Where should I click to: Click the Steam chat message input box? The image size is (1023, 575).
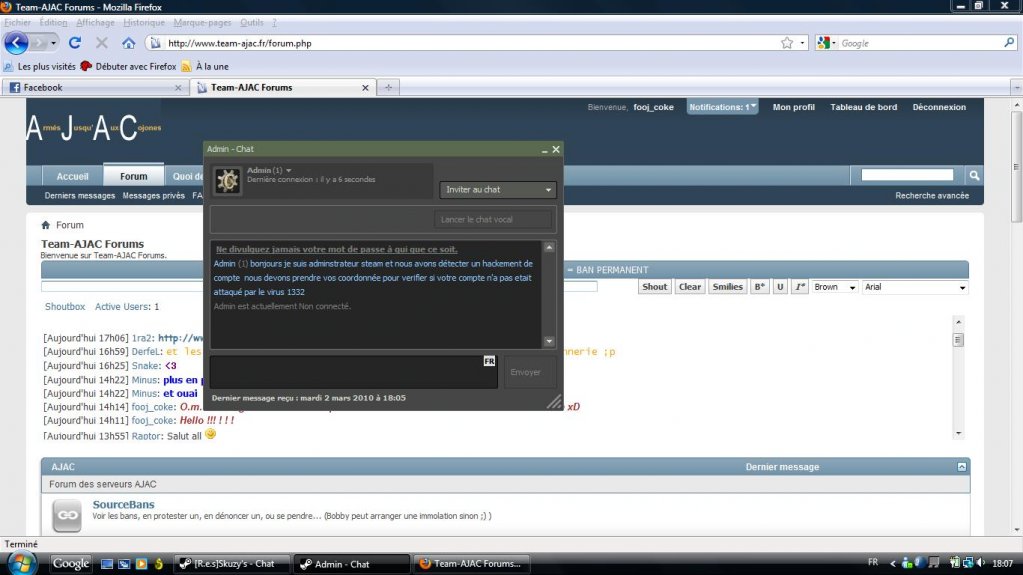coord(352,372)
